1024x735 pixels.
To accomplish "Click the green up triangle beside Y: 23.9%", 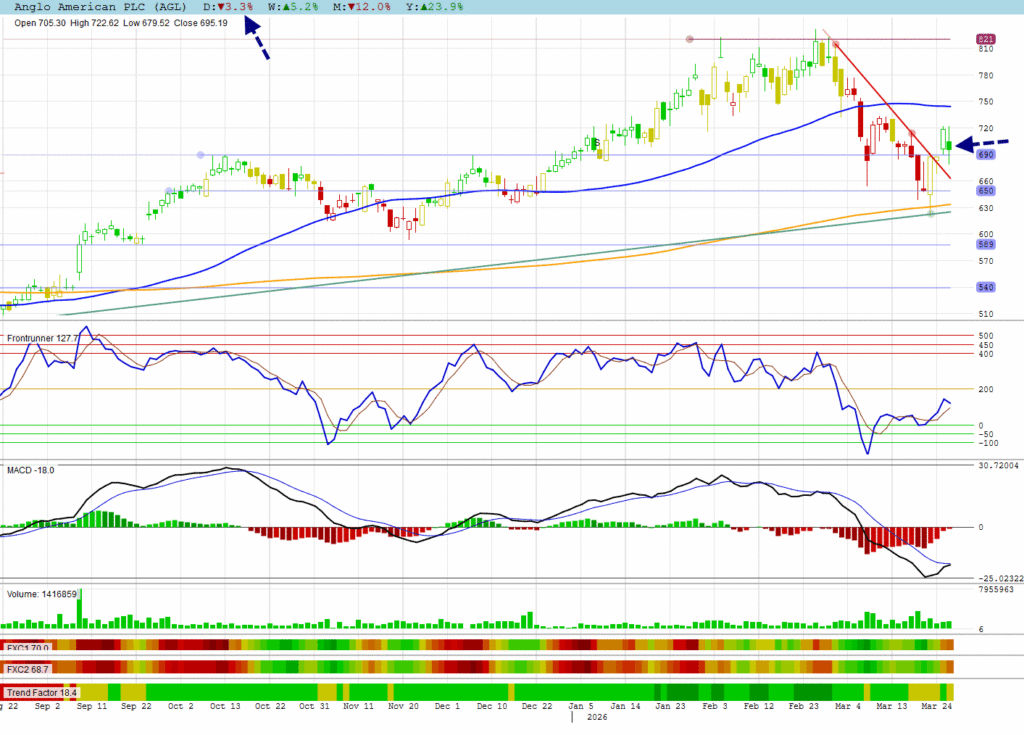I will 431,7.
